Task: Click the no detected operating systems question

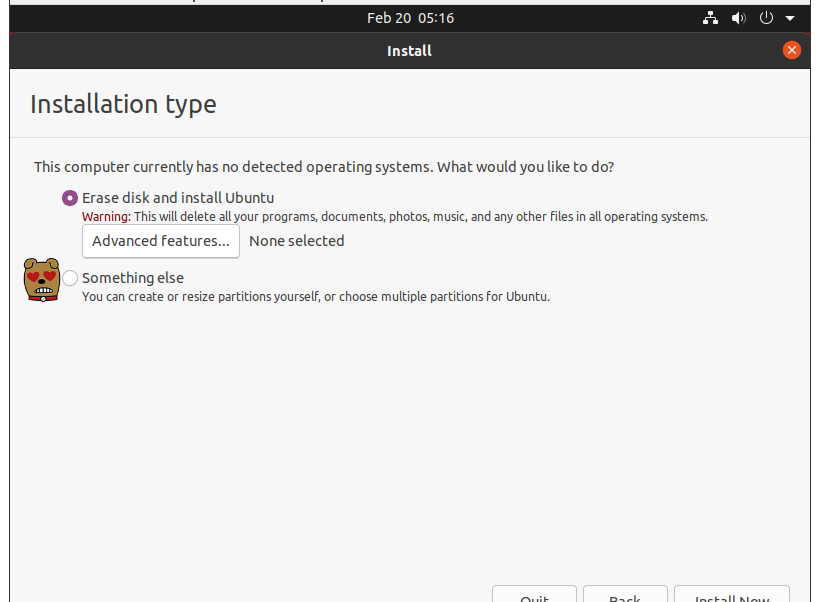Action: click(x=324, y=167)
